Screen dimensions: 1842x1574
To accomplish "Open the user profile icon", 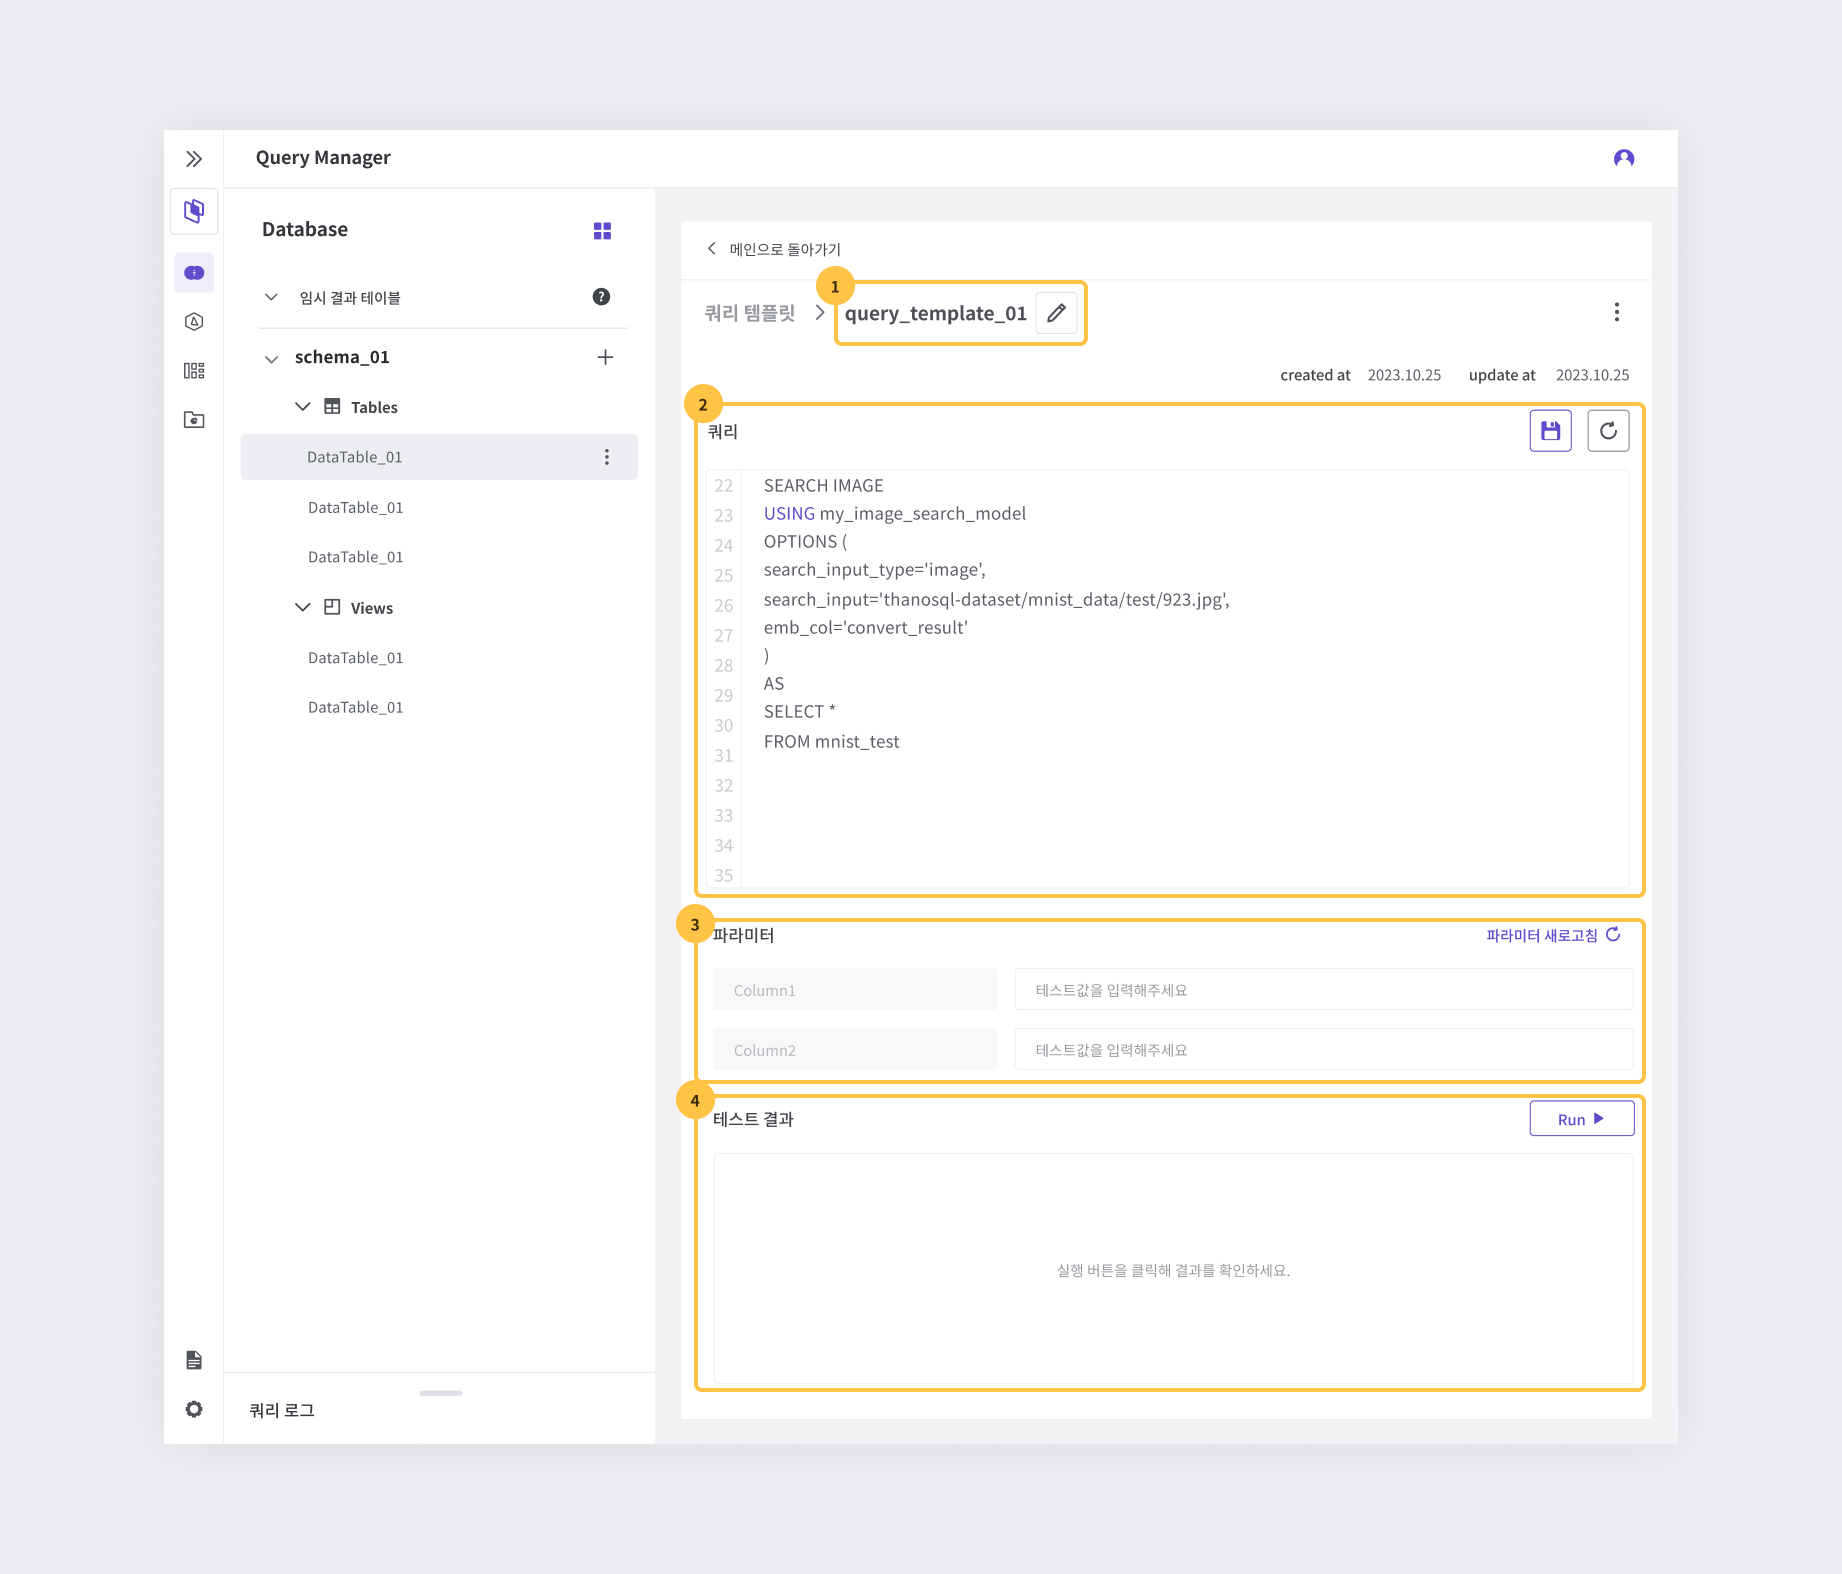I will 1623,158.
